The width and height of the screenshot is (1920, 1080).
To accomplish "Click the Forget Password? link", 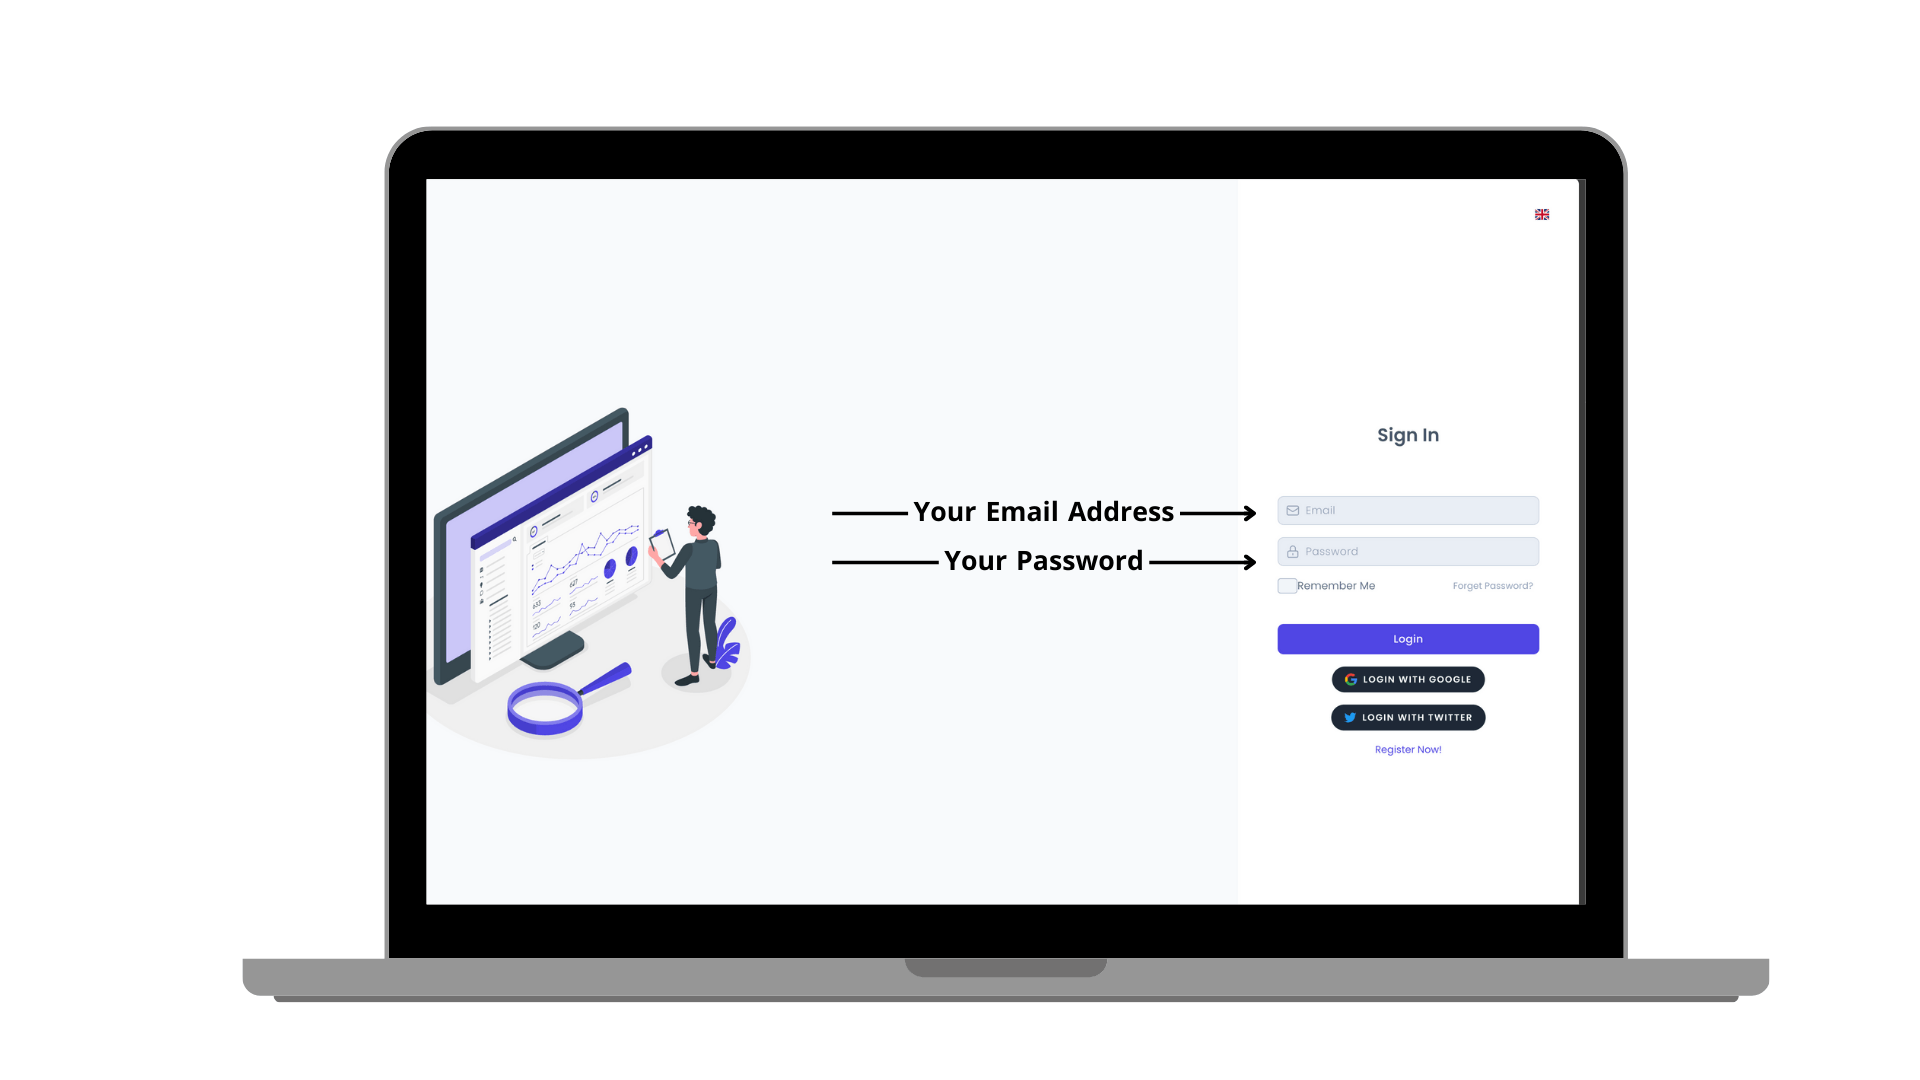I will [1491, 585].
